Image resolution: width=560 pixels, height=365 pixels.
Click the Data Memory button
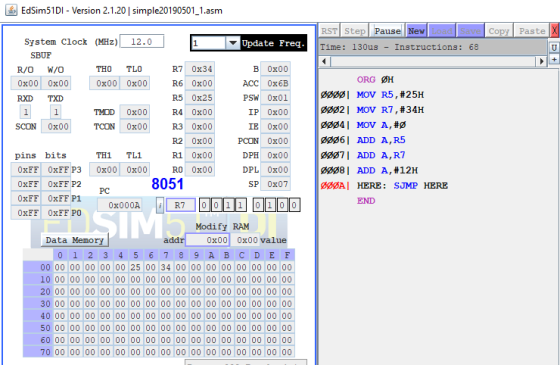75,240
